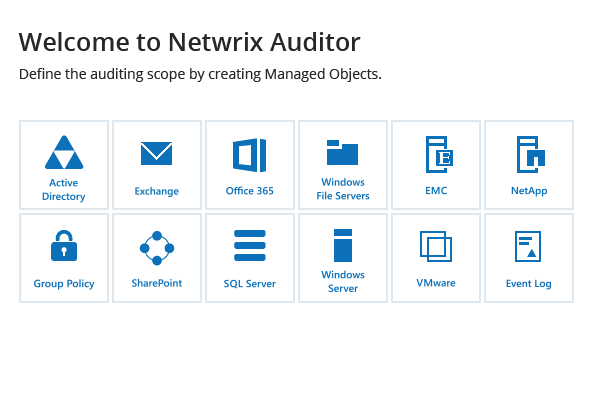Select the Exchange envelope tile
Screen dimensions: 590x395
coord(157,165)
